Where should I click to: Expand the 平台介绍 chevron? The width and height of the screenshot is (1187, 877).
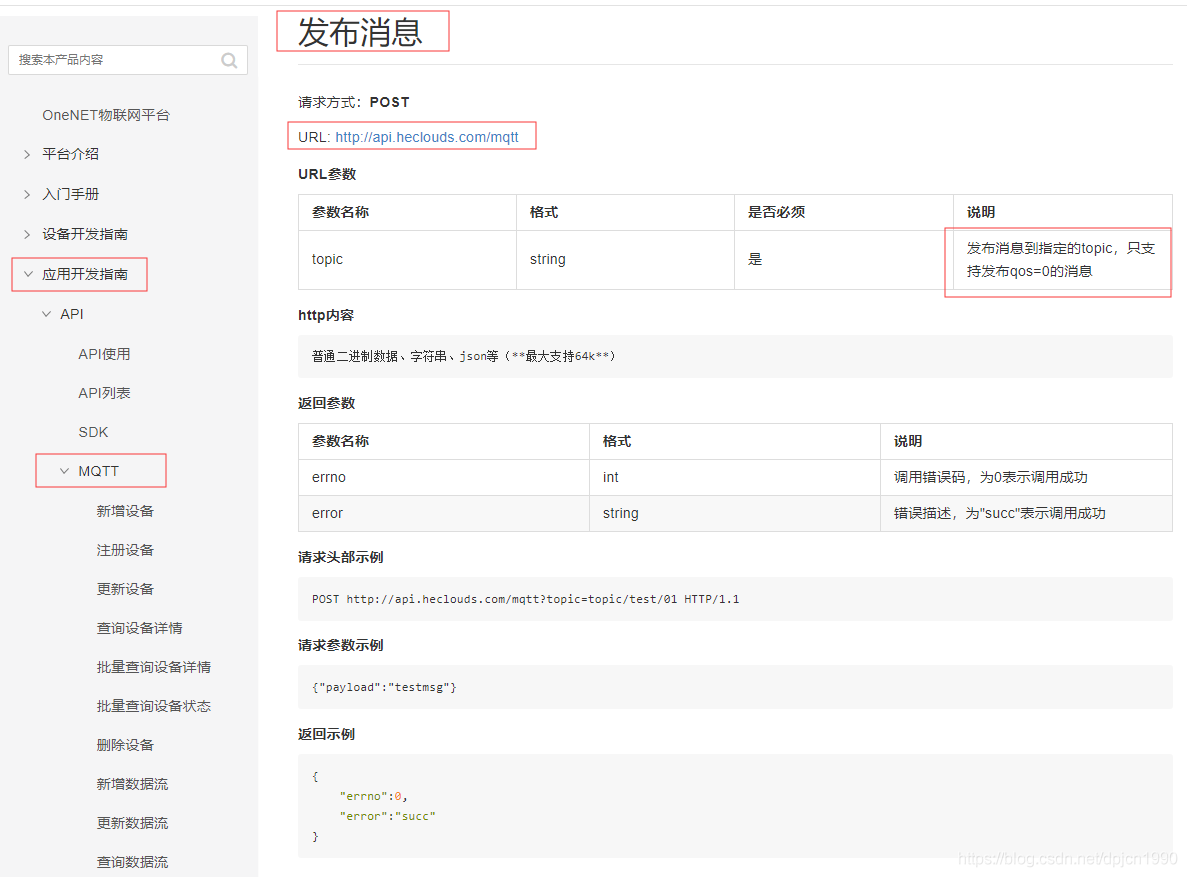pyautogui.click(x=27, y=154)
